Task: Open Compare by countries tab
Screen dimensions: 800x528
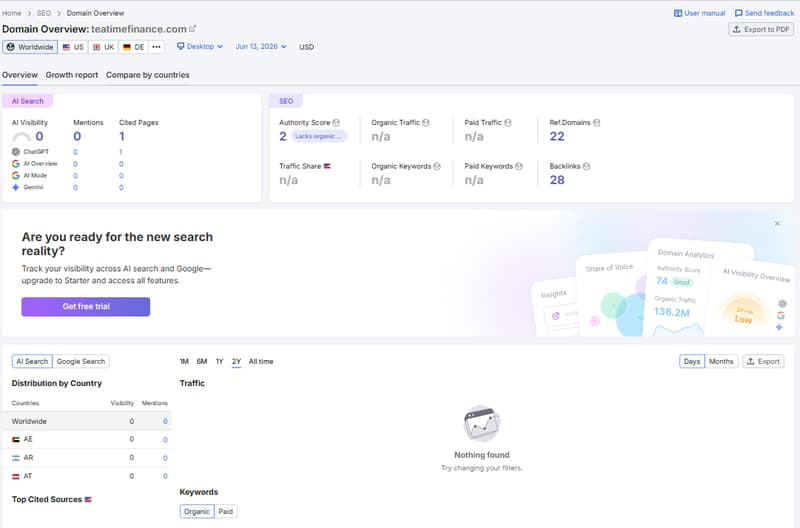Action: (148, 75)
